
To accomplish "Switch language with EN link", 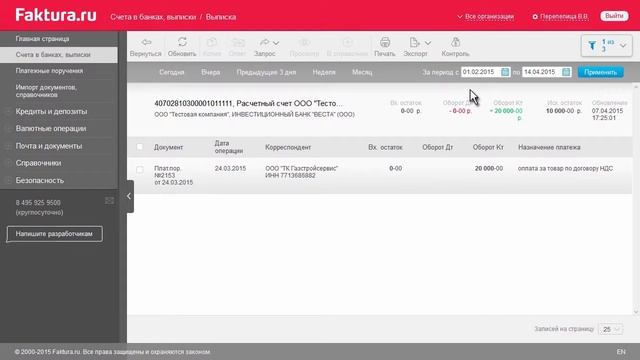I will click(621, 352).
